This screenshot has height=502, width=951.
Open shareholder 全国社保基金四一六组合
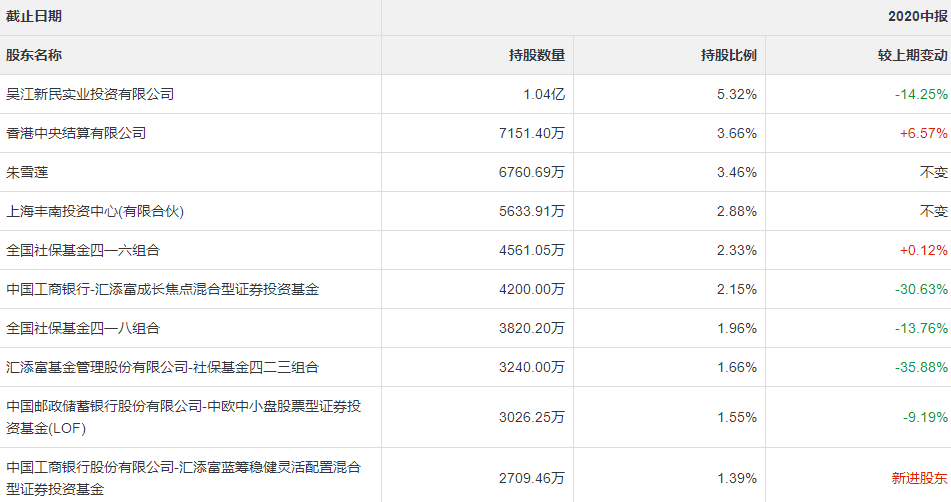coord(83,250)
